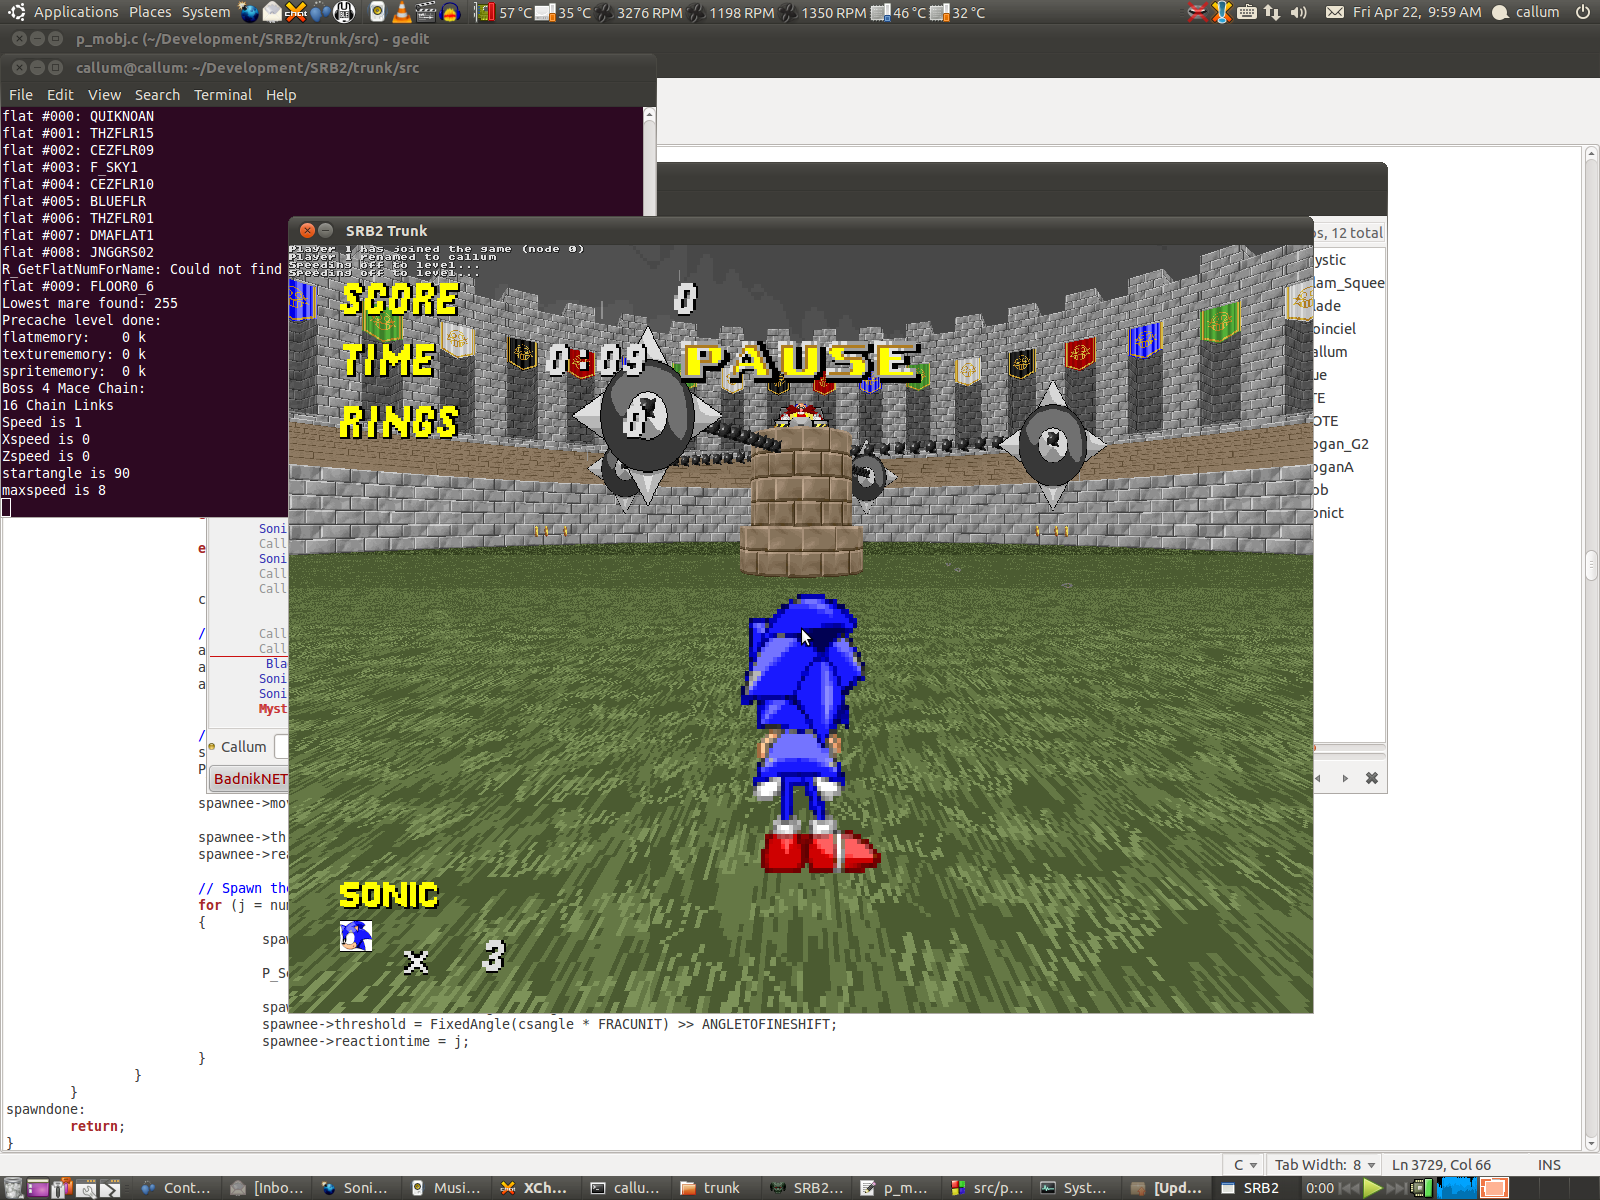Switch to Cont... taskbar window
The image size is (1600, 1200).
(176, 1188)
